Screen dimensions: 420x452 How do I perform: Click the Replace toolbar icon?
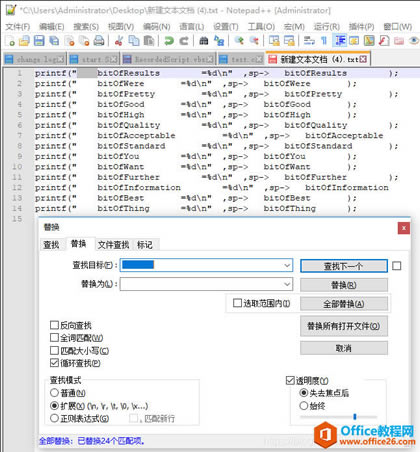click(x=219, y=41)
